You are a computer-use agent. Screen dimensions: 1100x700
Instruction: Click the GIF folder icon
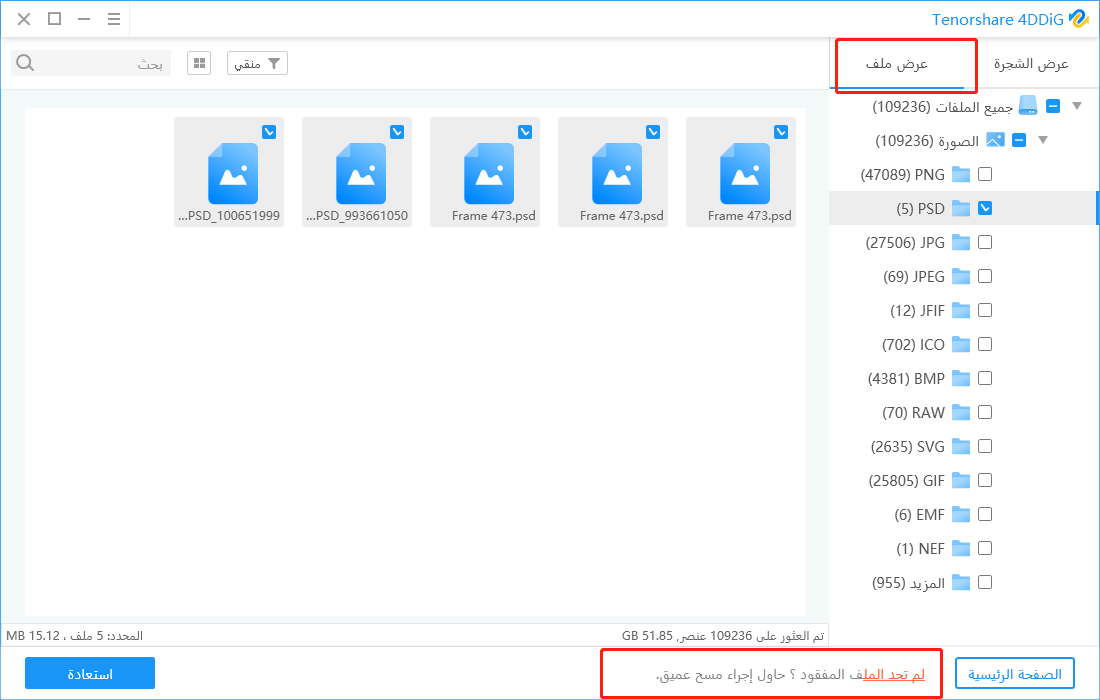pyautogui.click(x=961, y=480)
